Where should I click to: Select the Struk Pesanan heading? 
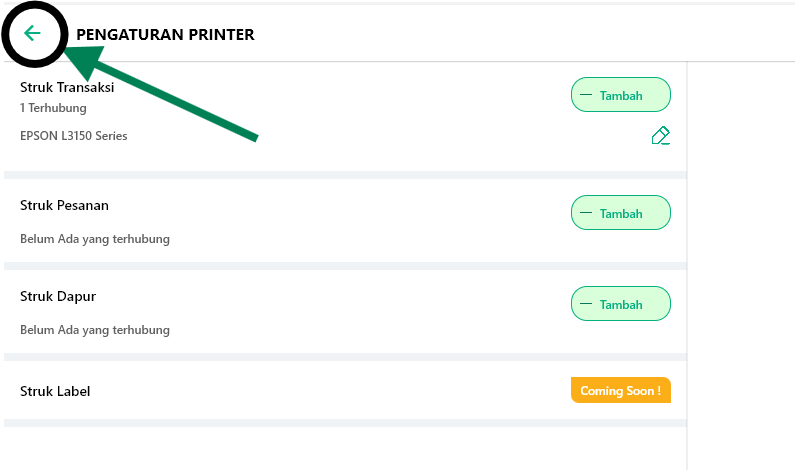[x=64, y=205]
